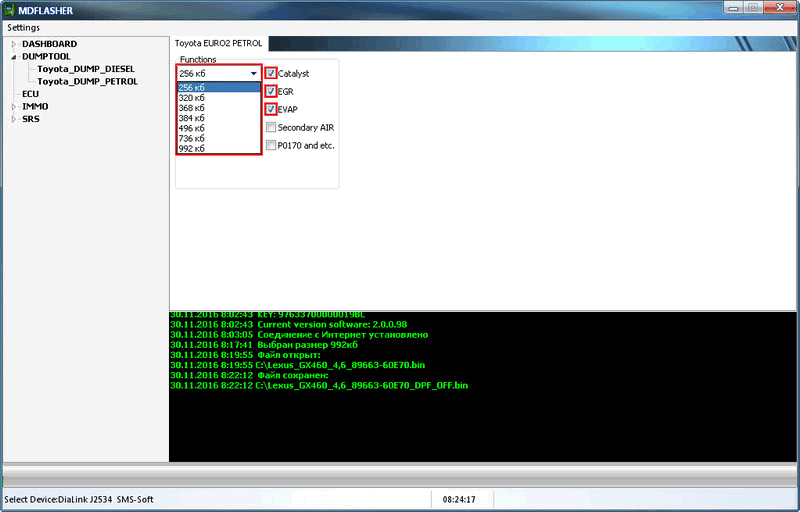Choose 320 кб from the size list
This screenshot has width=800, height=512.
[218, 98]
